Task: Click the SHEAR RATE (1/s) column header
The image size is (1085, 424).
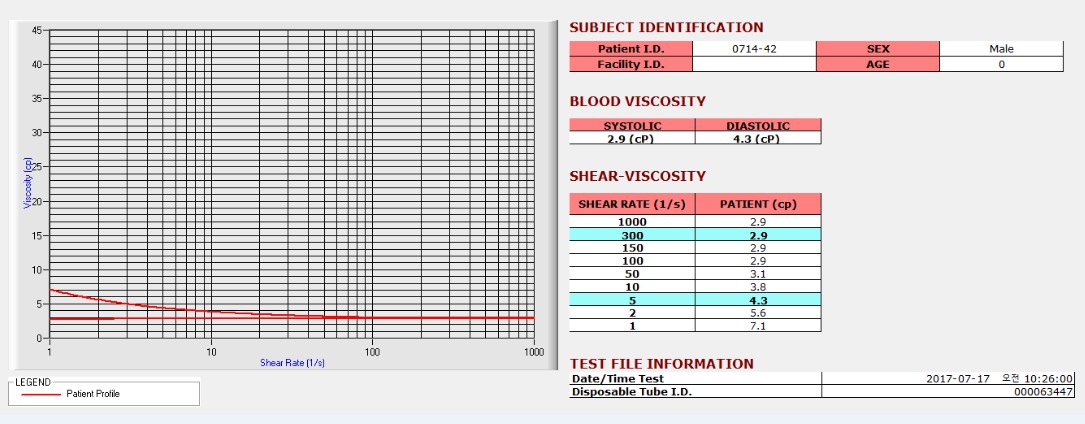Action: coord(632,204)
